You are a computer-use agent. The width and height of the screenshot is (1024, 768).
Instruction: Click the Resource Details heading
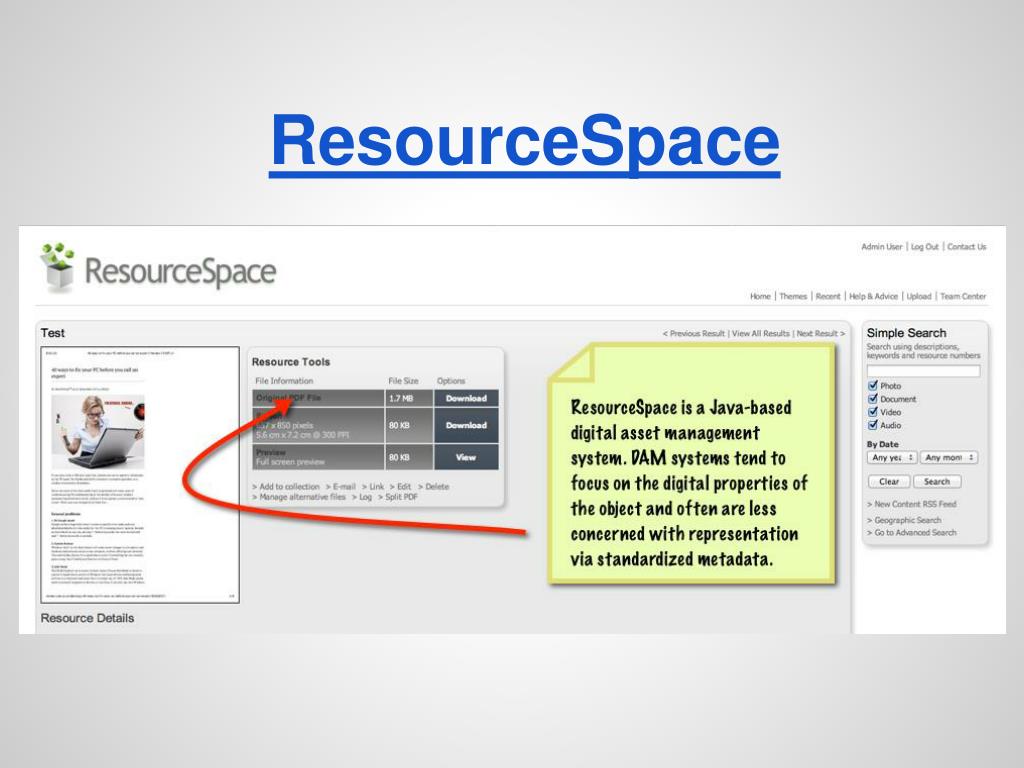tap(88, 618)
